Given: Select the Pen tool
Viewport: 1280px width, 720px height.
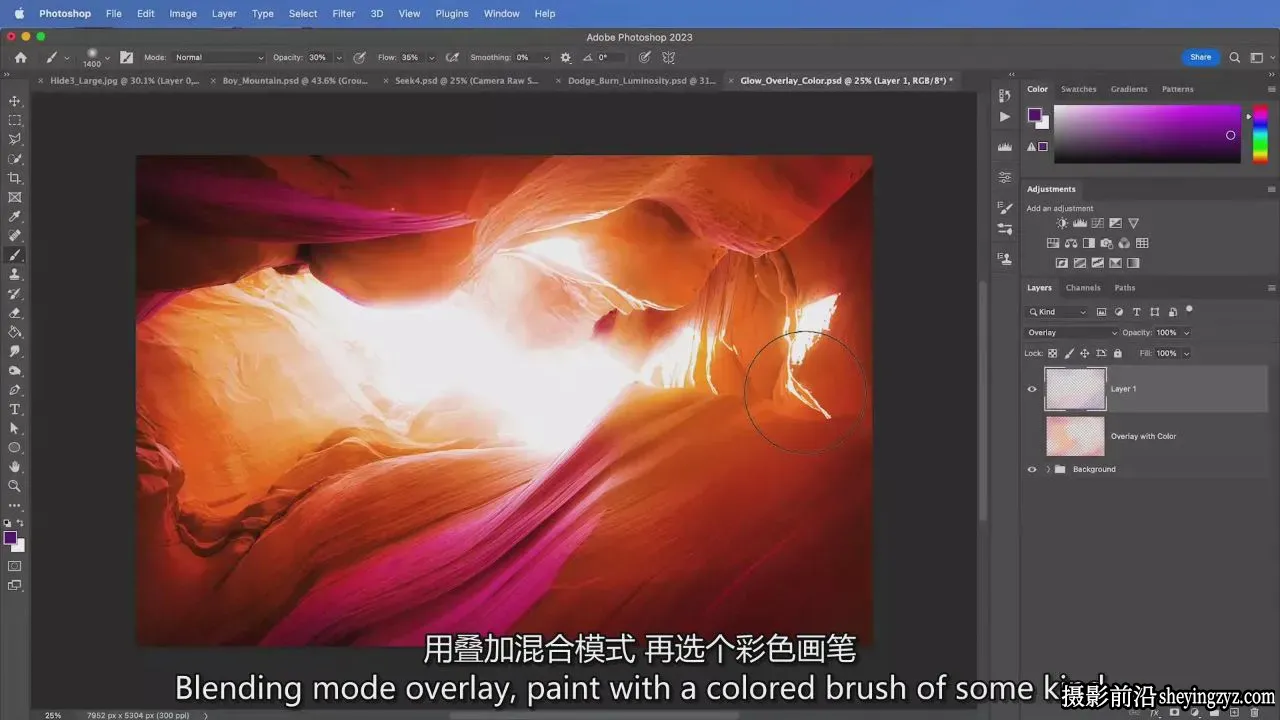Looking at the screenshot, I should coord(15,390).
